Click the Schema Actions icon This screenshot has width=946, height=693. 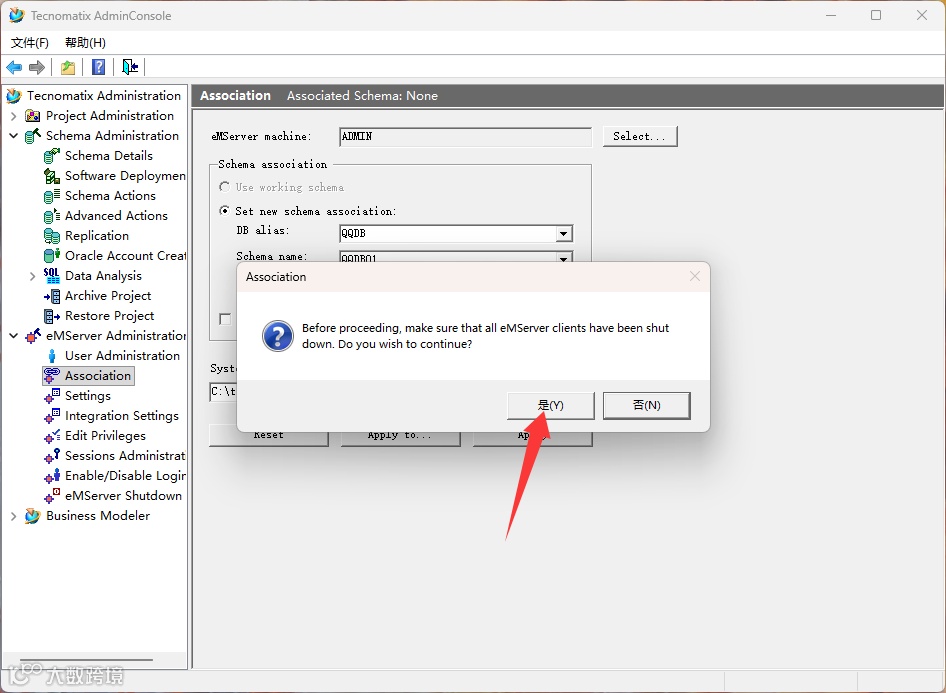(52, 195)
